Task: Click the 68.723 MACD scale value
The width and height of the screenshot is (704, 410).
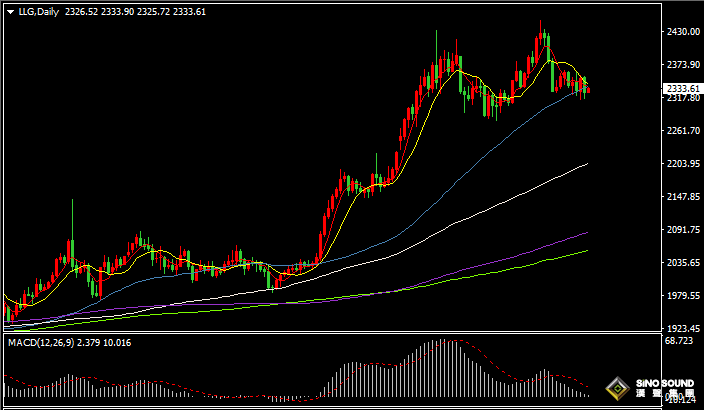Action: click(680, 342)
